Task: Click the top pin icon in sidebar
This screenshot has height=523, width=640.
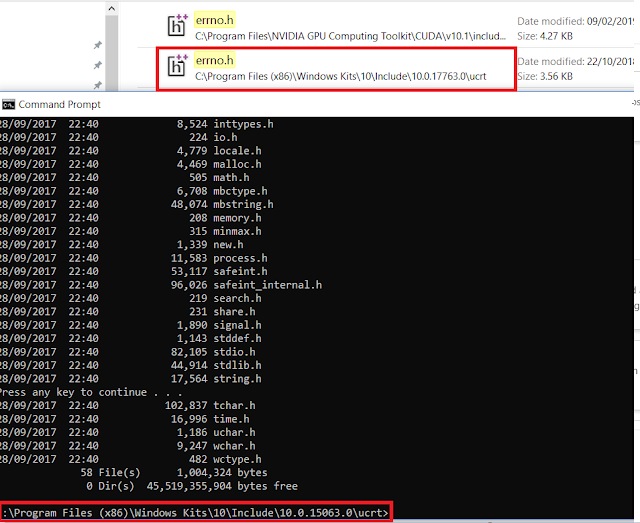Action: pos(98,45)
